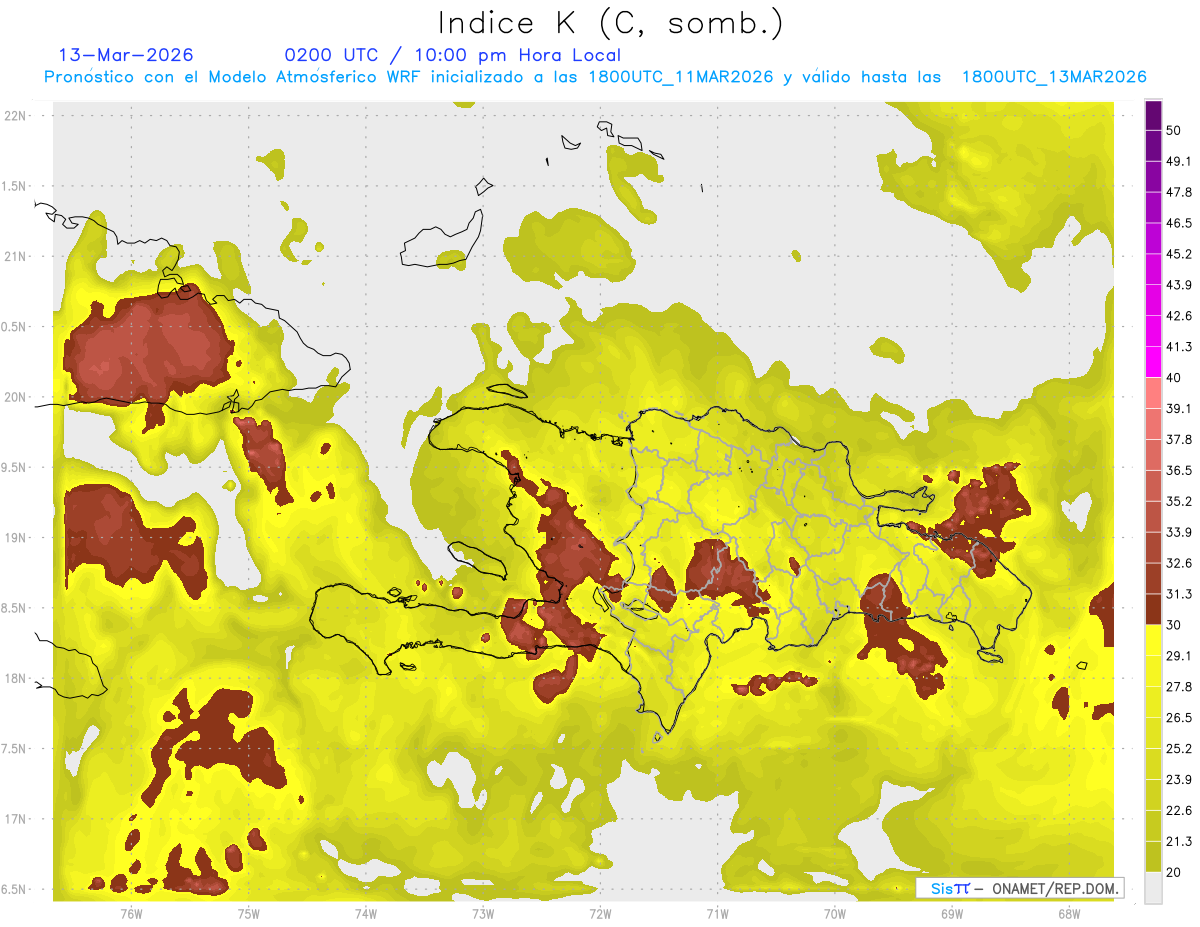Click the '74W' longitude label
The height and width of the screenshot is (927, 1200).
click(x=365, y=913)
